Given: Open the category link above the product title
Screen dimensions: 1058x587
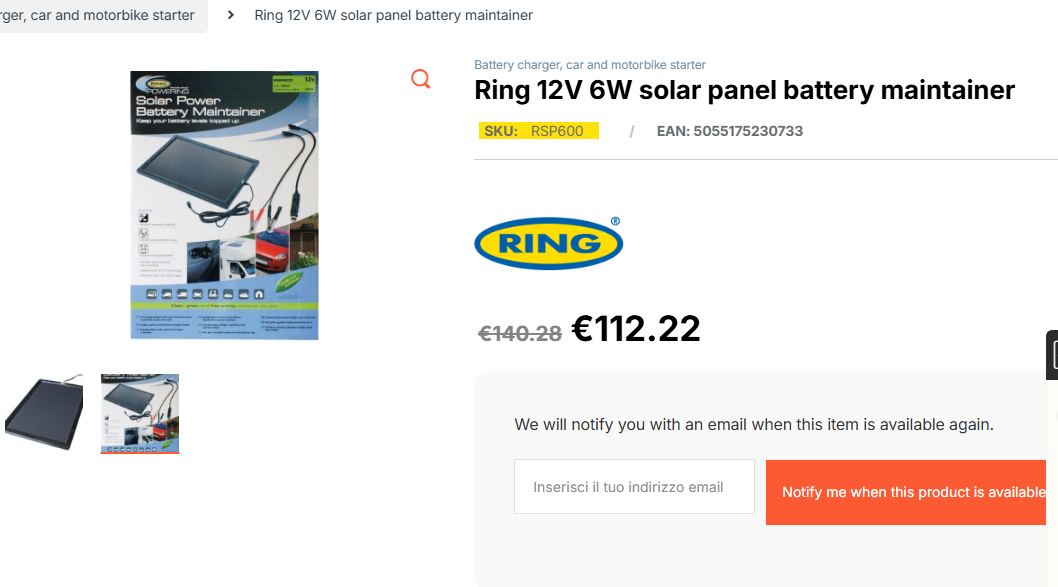Looking at the screenshot, I should (589, 65).
